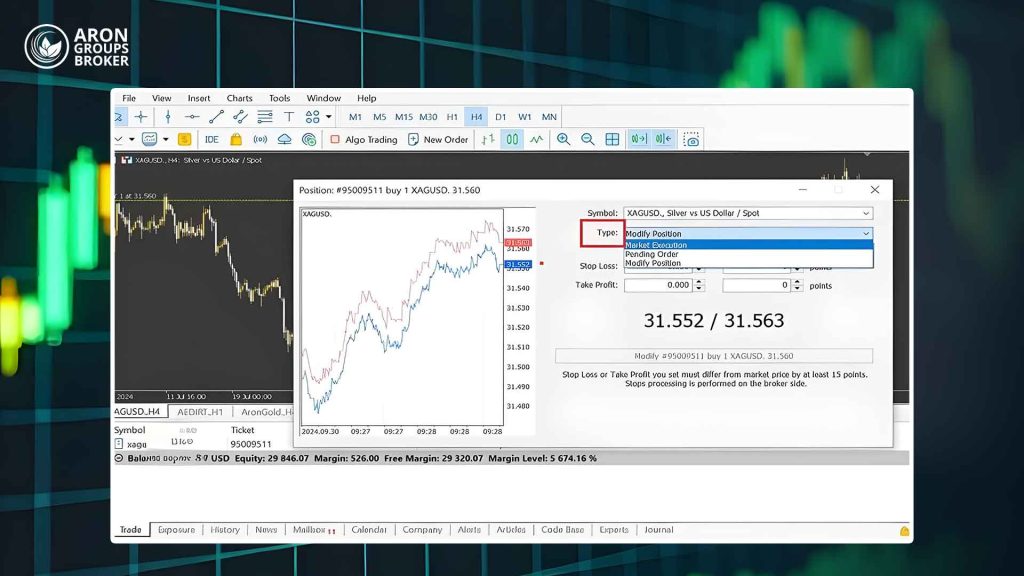Switch chart to candlestick display mode
1024x576 pixels.
pyautogui.click(x=512, y=139)
